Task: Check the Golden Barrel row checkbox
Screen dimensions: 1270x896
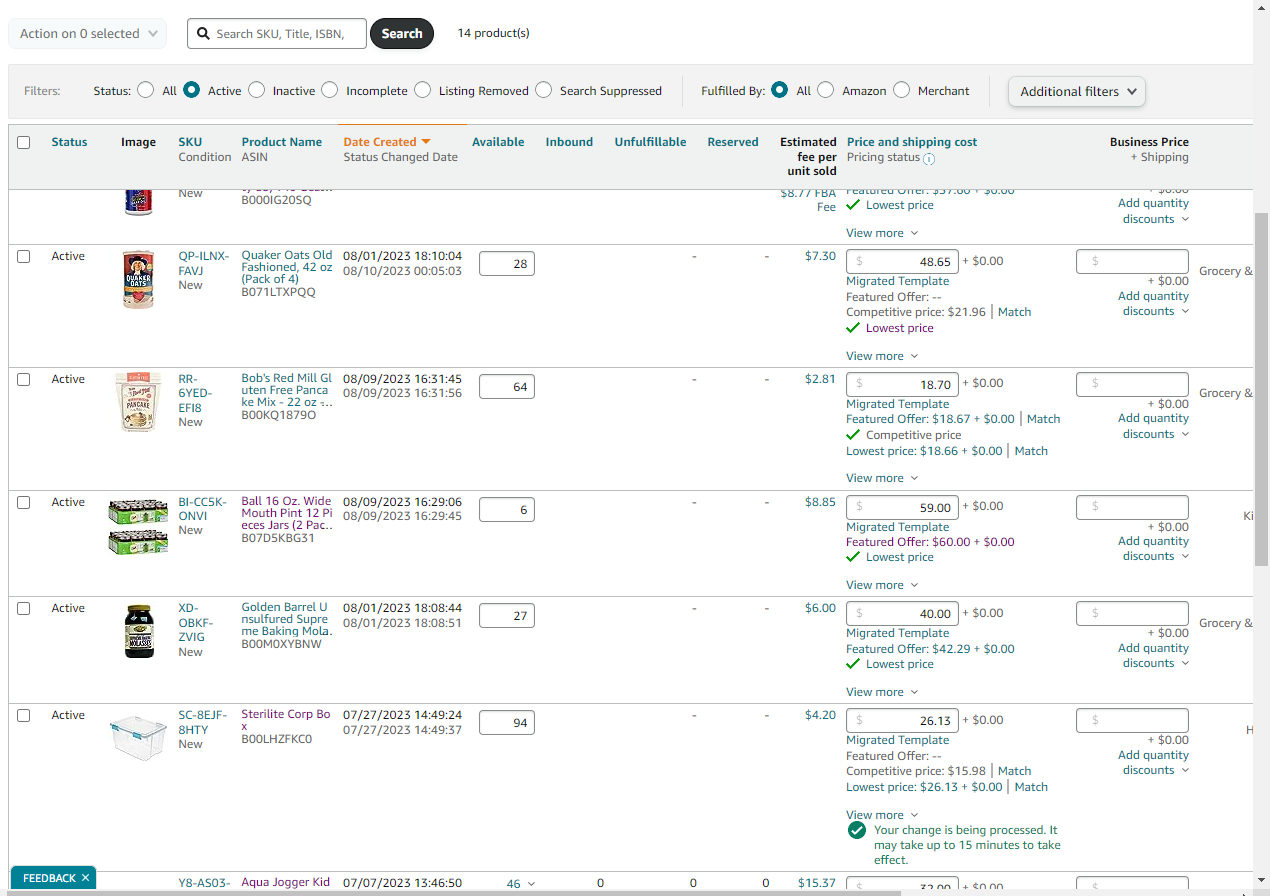Action: (x=24, y=609)
